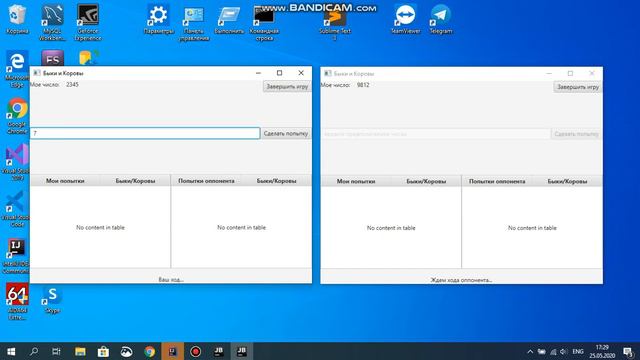Launch the Sublime Text desktop shortcut
Screen dimensions: 640x360
tap(335, 24)
